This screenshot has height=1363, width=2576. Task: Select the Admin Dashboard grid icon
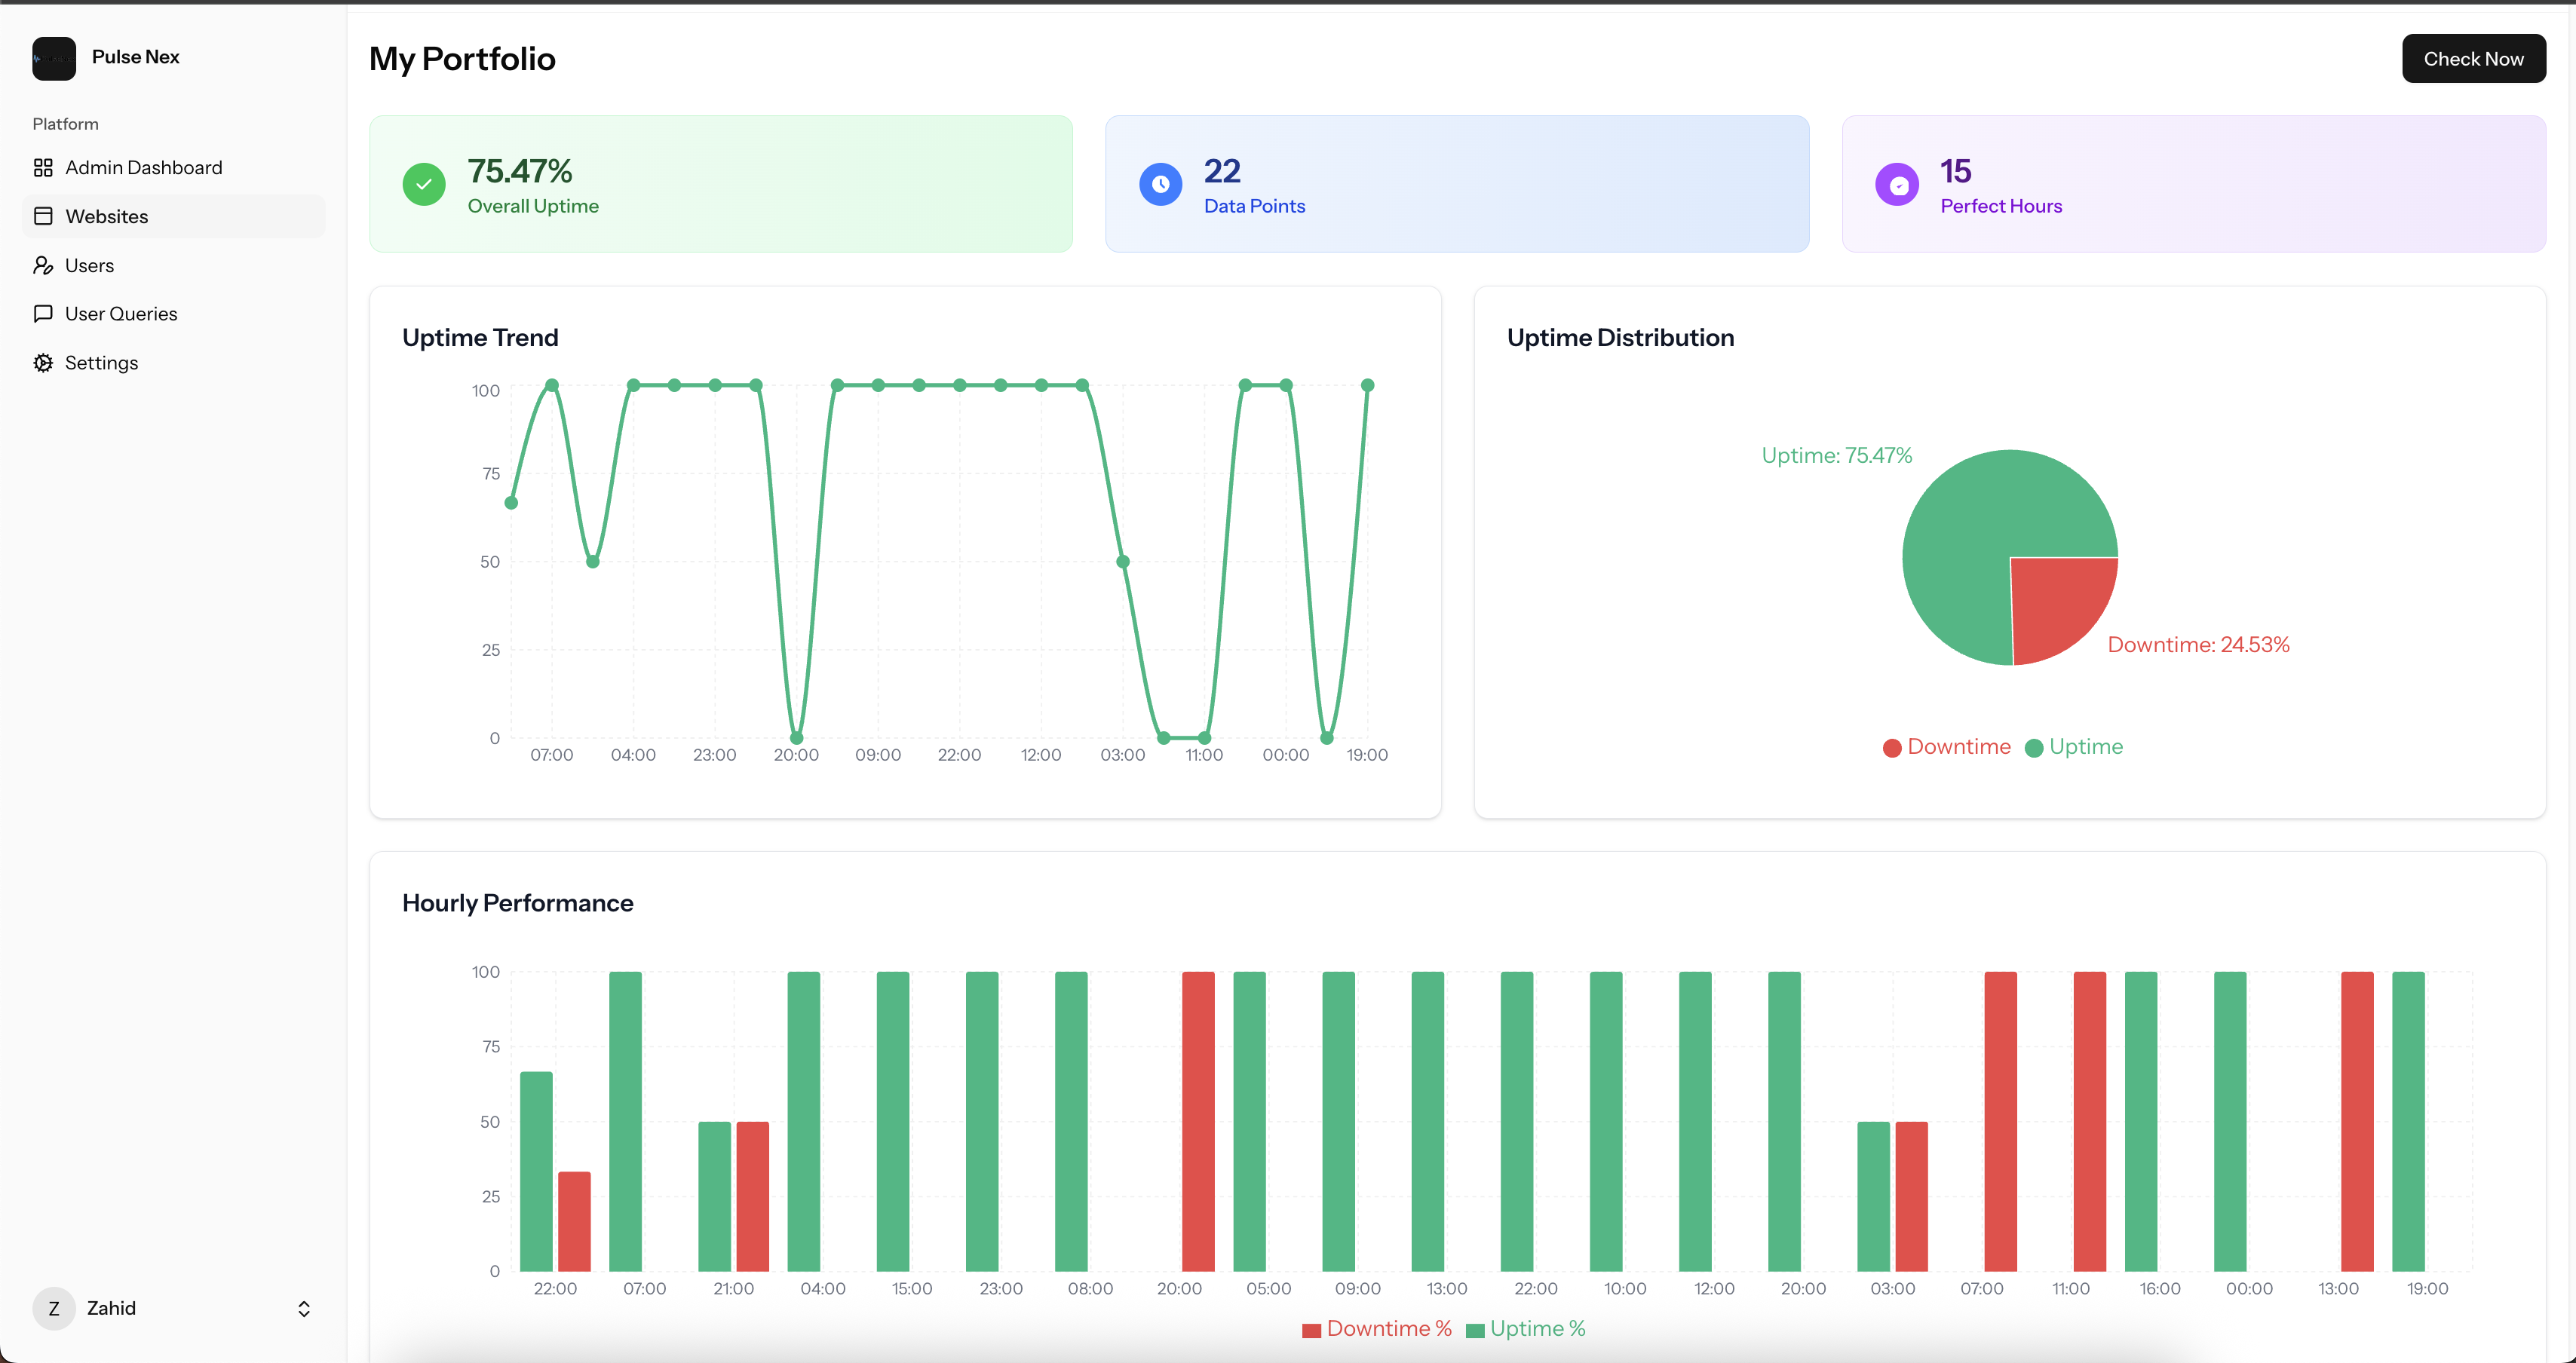point(43,167)
